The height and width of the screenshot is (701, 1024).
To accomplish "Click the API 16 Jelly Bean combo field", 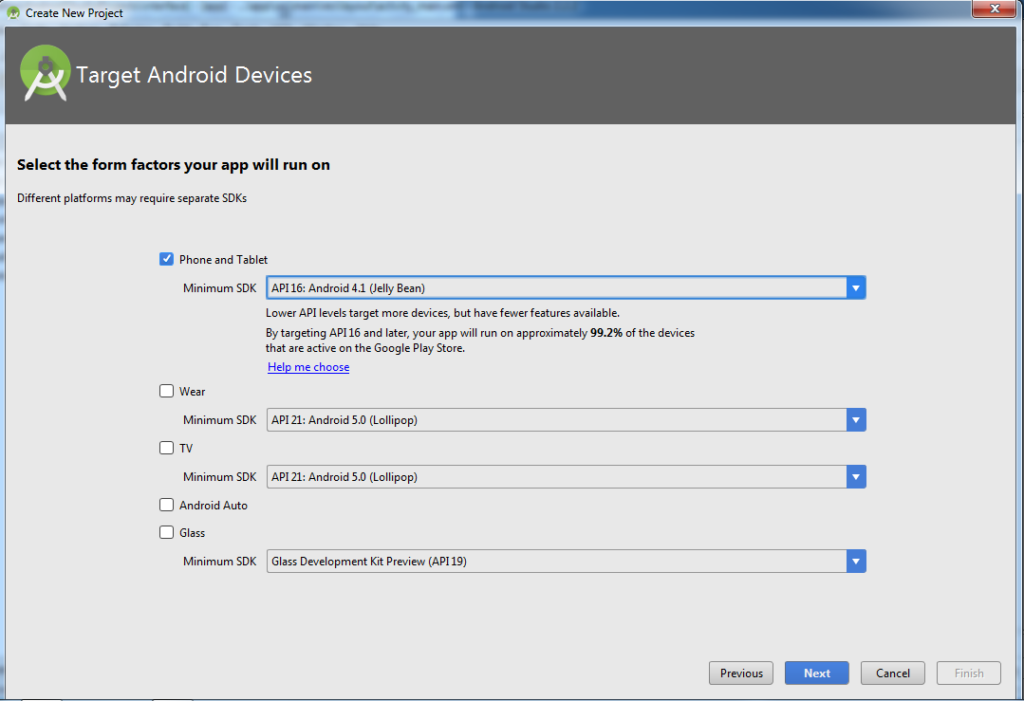I will 555,288.
